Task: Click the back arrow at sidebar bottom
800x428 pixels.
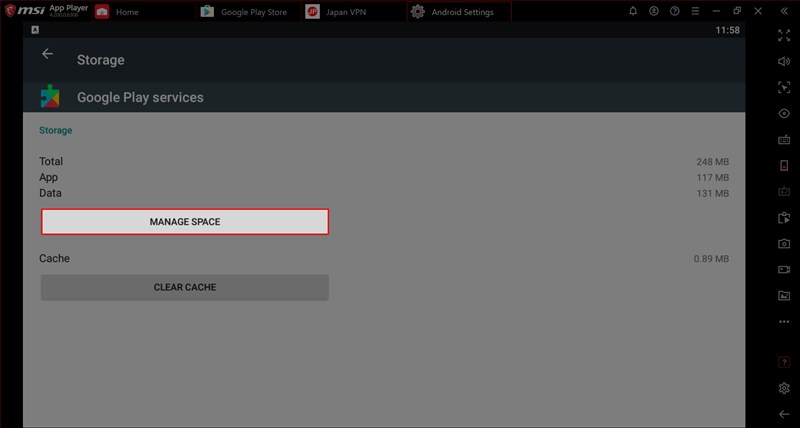Action: (x=784, y=414)
